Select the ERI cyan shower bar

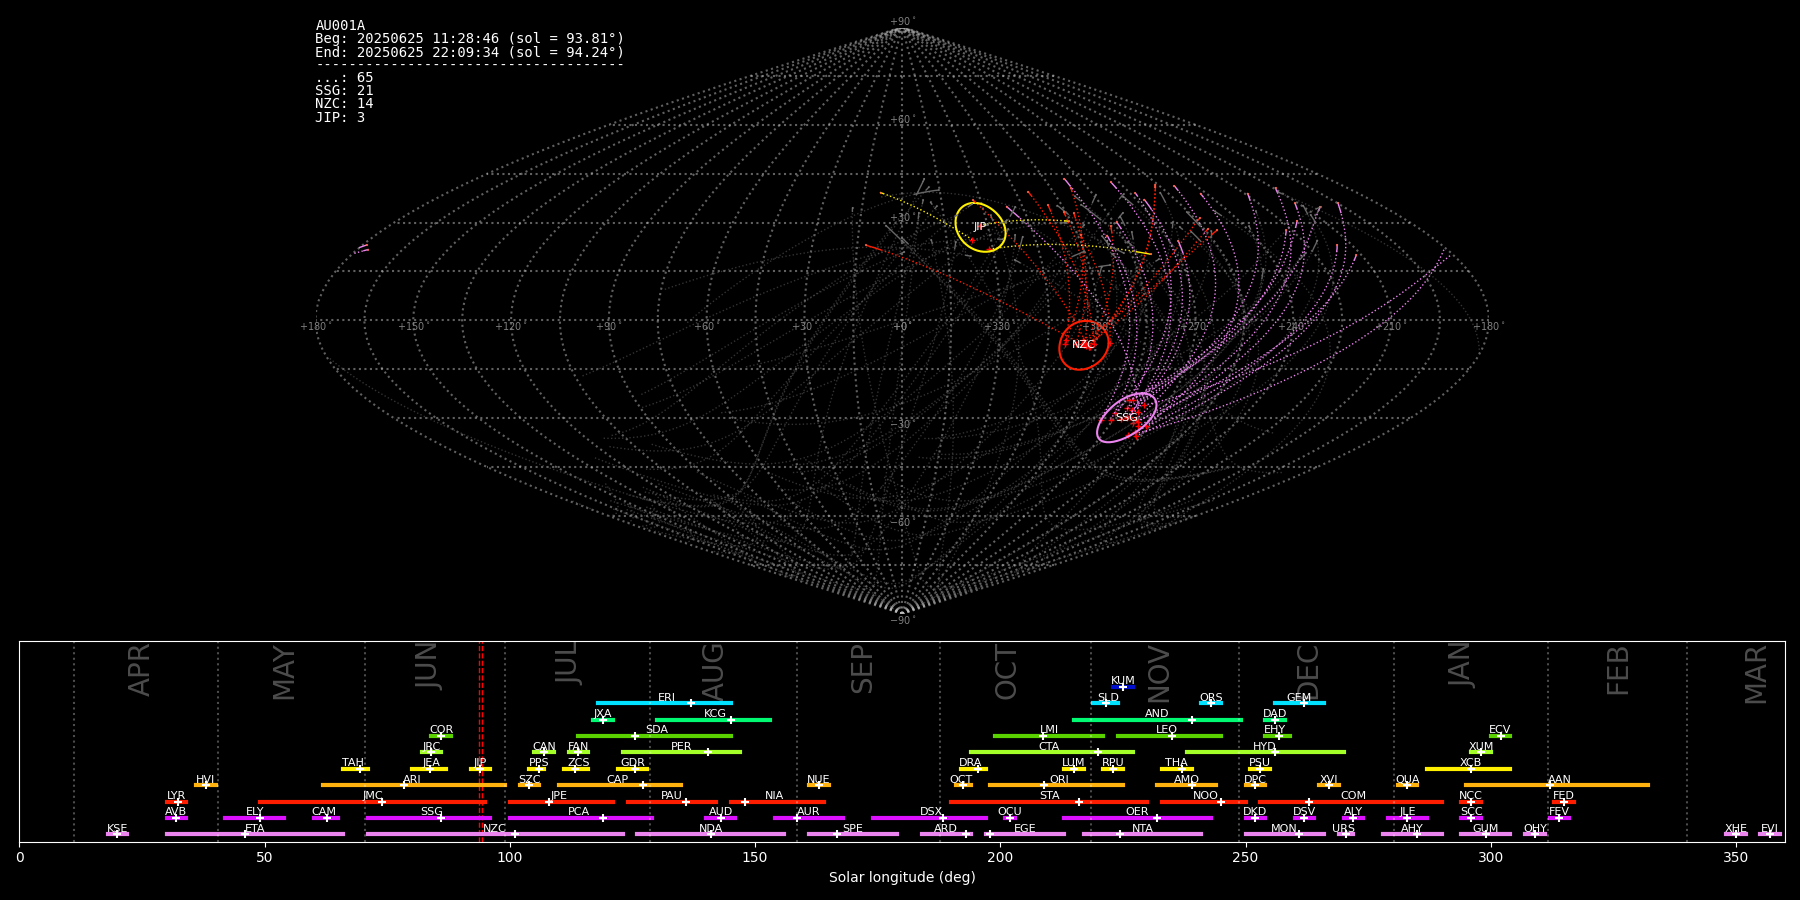click(x=664, y=703)
